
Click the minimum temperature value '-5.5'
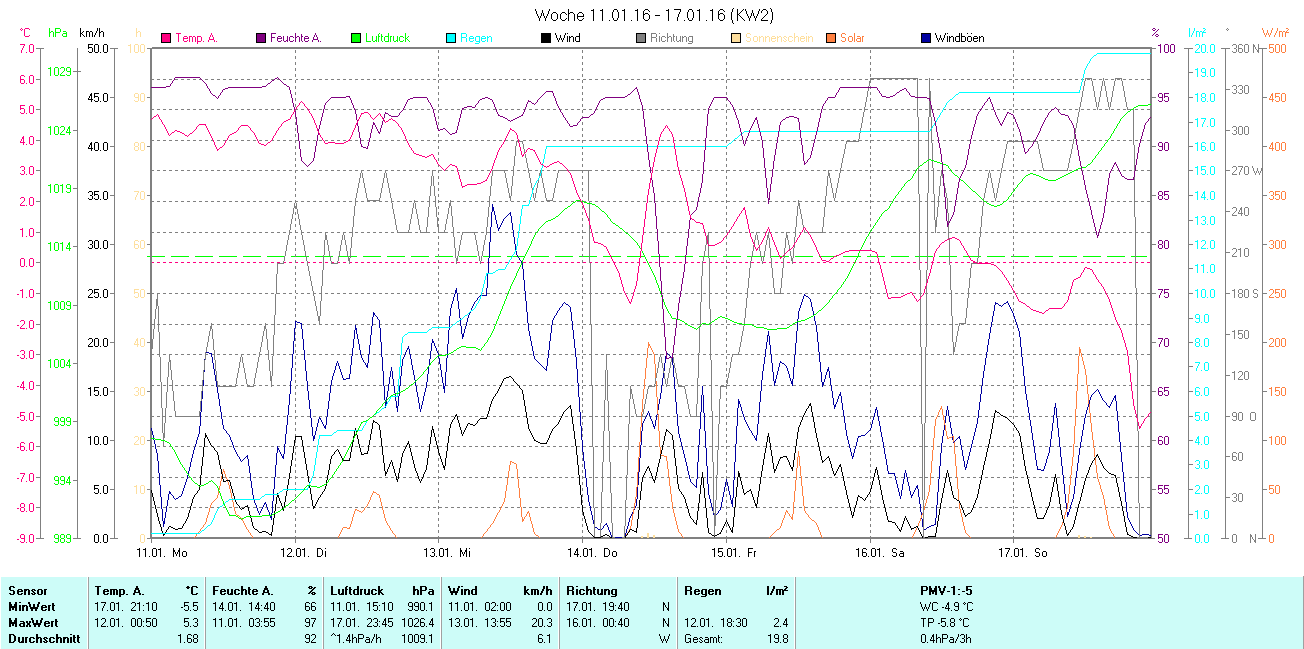click(x=189, y=607)
